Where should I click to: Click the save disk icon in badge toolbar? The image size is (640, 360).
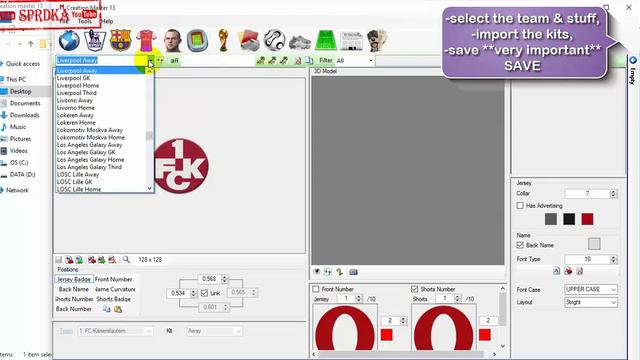[x=59, y=260]
